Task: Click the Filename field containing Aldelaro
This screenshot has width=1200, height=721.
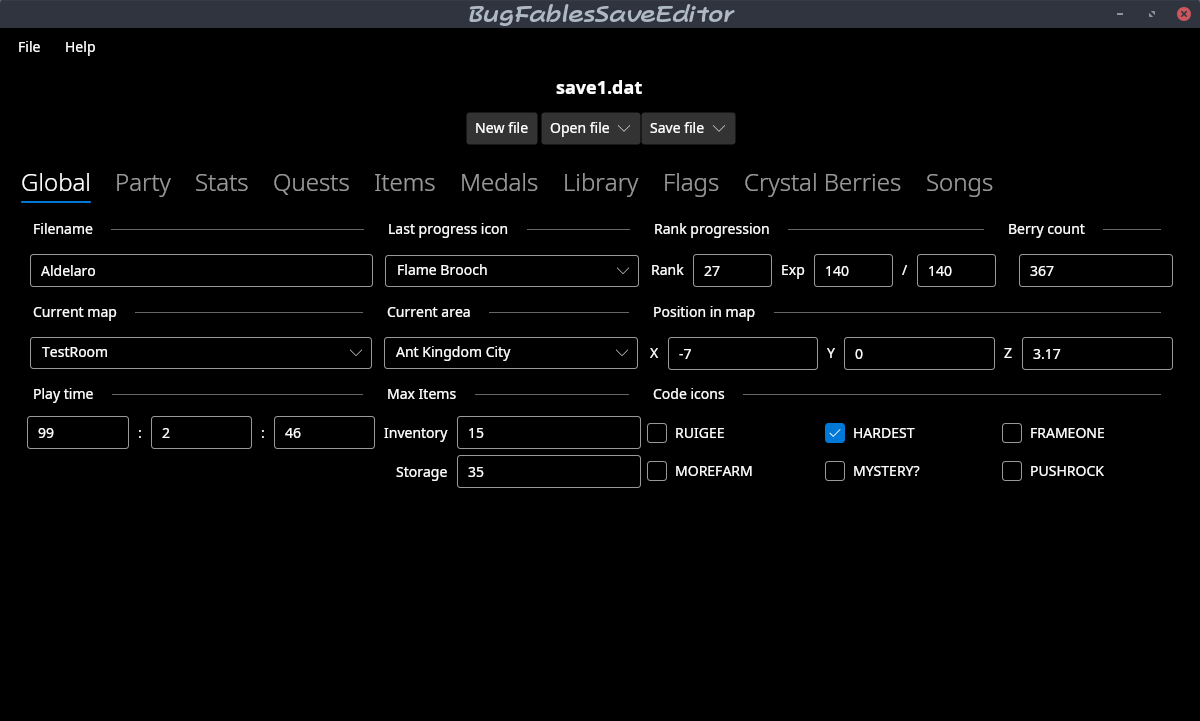Action: click(201, 270)
